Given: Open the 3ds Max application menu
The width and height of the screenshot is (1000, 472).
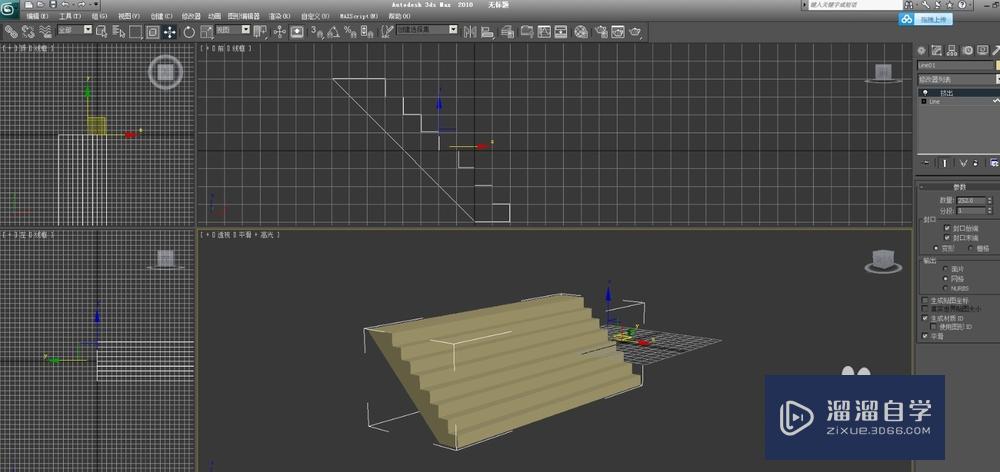Looking at the screenshot, I should tap(10, 11).
